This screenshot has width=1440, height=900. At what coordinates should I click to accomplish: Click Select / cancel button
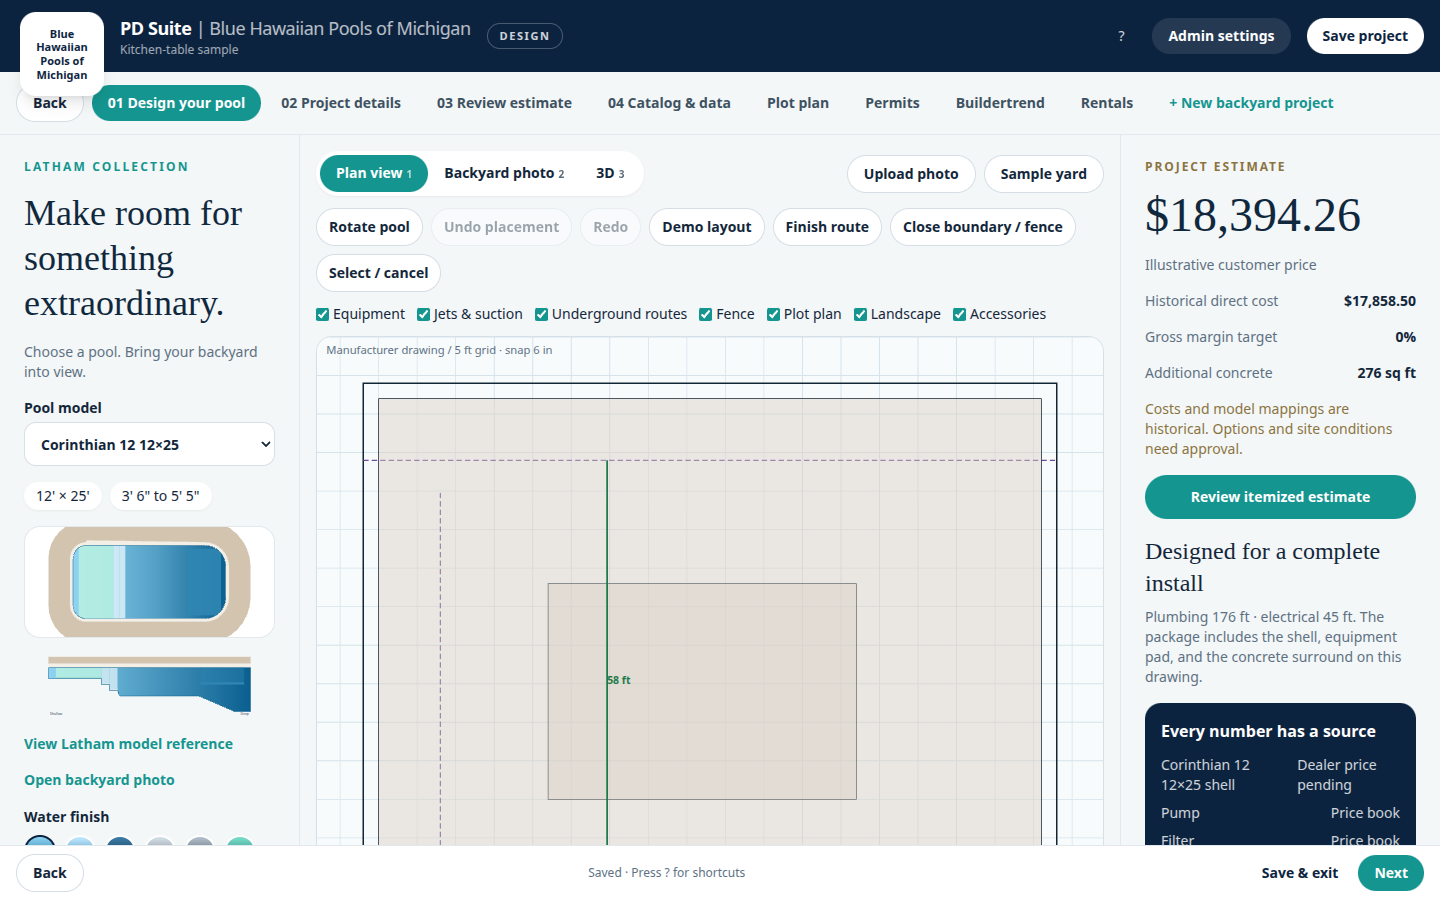pyautogui.click(x=378, y=273)
